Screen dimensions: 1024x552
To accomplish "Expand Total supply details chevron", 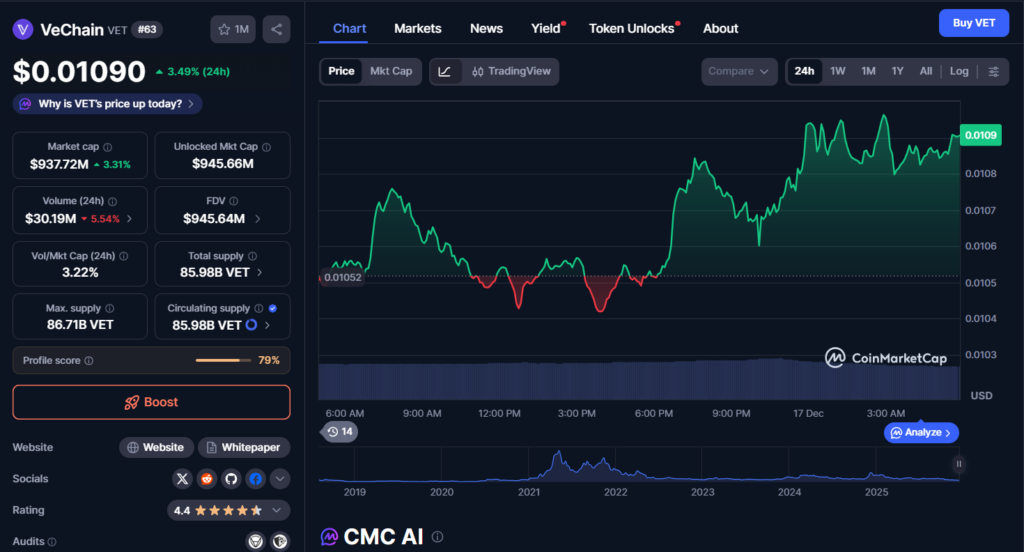I will coord(260,272).
